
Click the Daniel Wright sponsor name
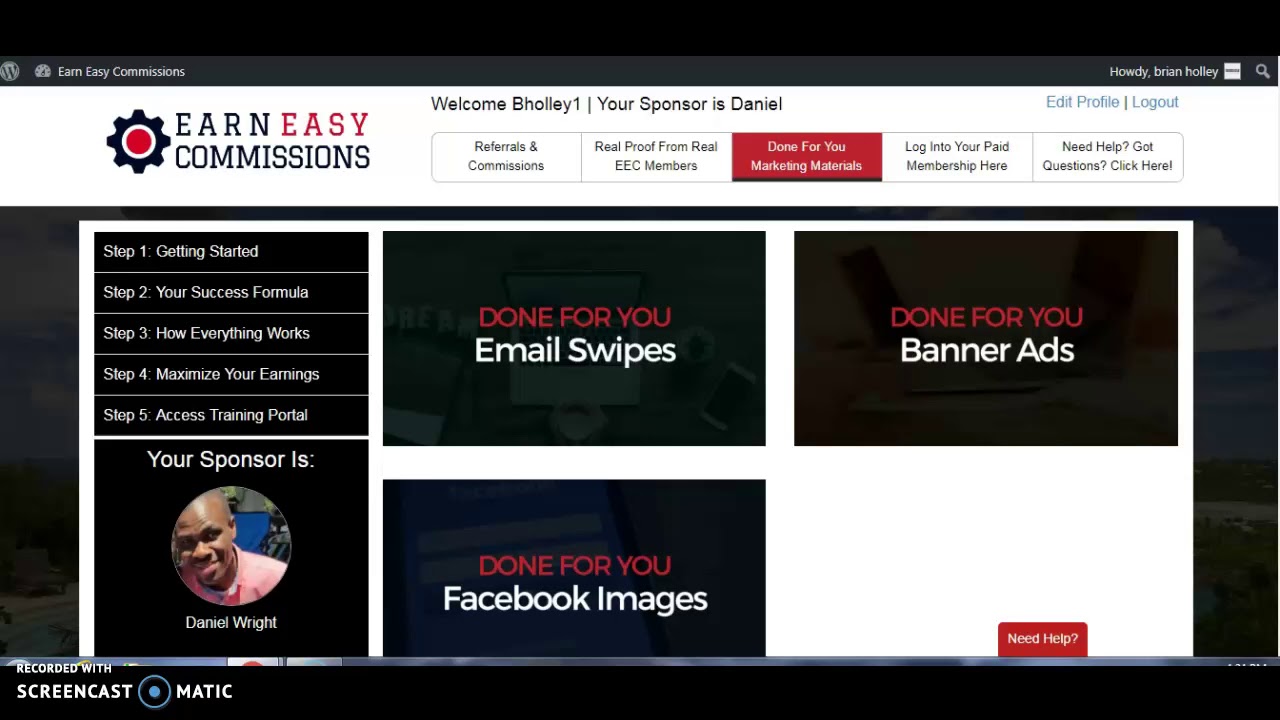point(231,622)
